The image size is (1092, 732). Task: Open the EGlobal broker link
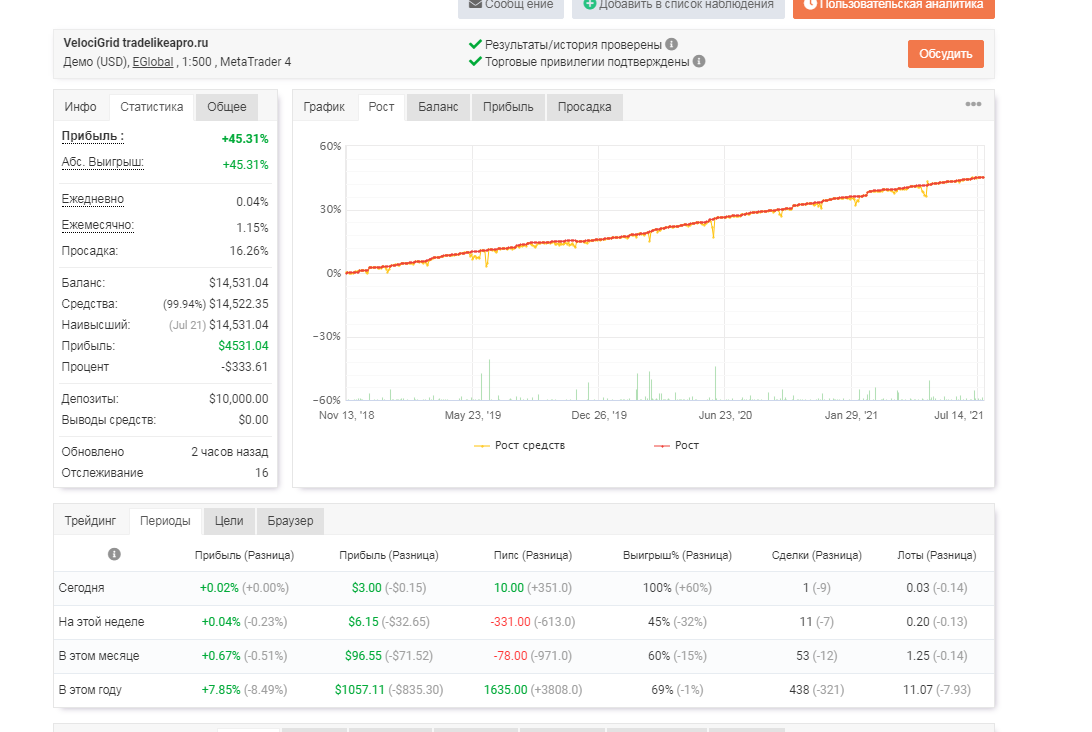[x=153, y=62]
